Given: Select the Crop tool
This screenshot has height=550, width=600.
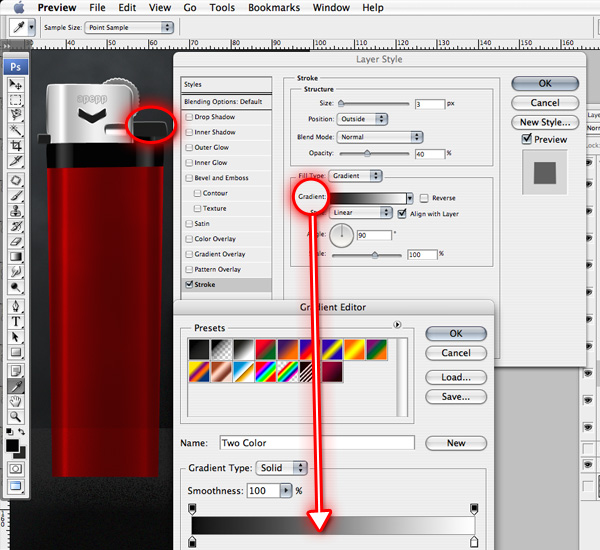Looking at the screenshot, I should (16, 145).
